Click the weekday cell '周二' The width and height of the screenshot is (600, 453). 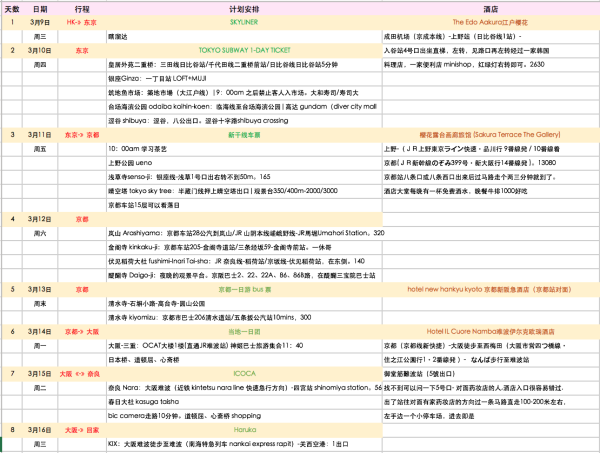(x=40, y=388)
